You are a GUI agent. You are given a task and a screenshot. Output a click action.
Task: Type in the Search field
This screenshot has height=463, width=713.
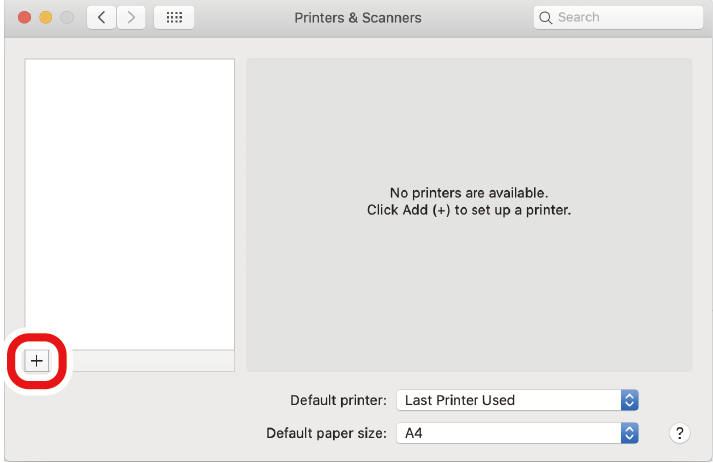[x=610, y=18]
